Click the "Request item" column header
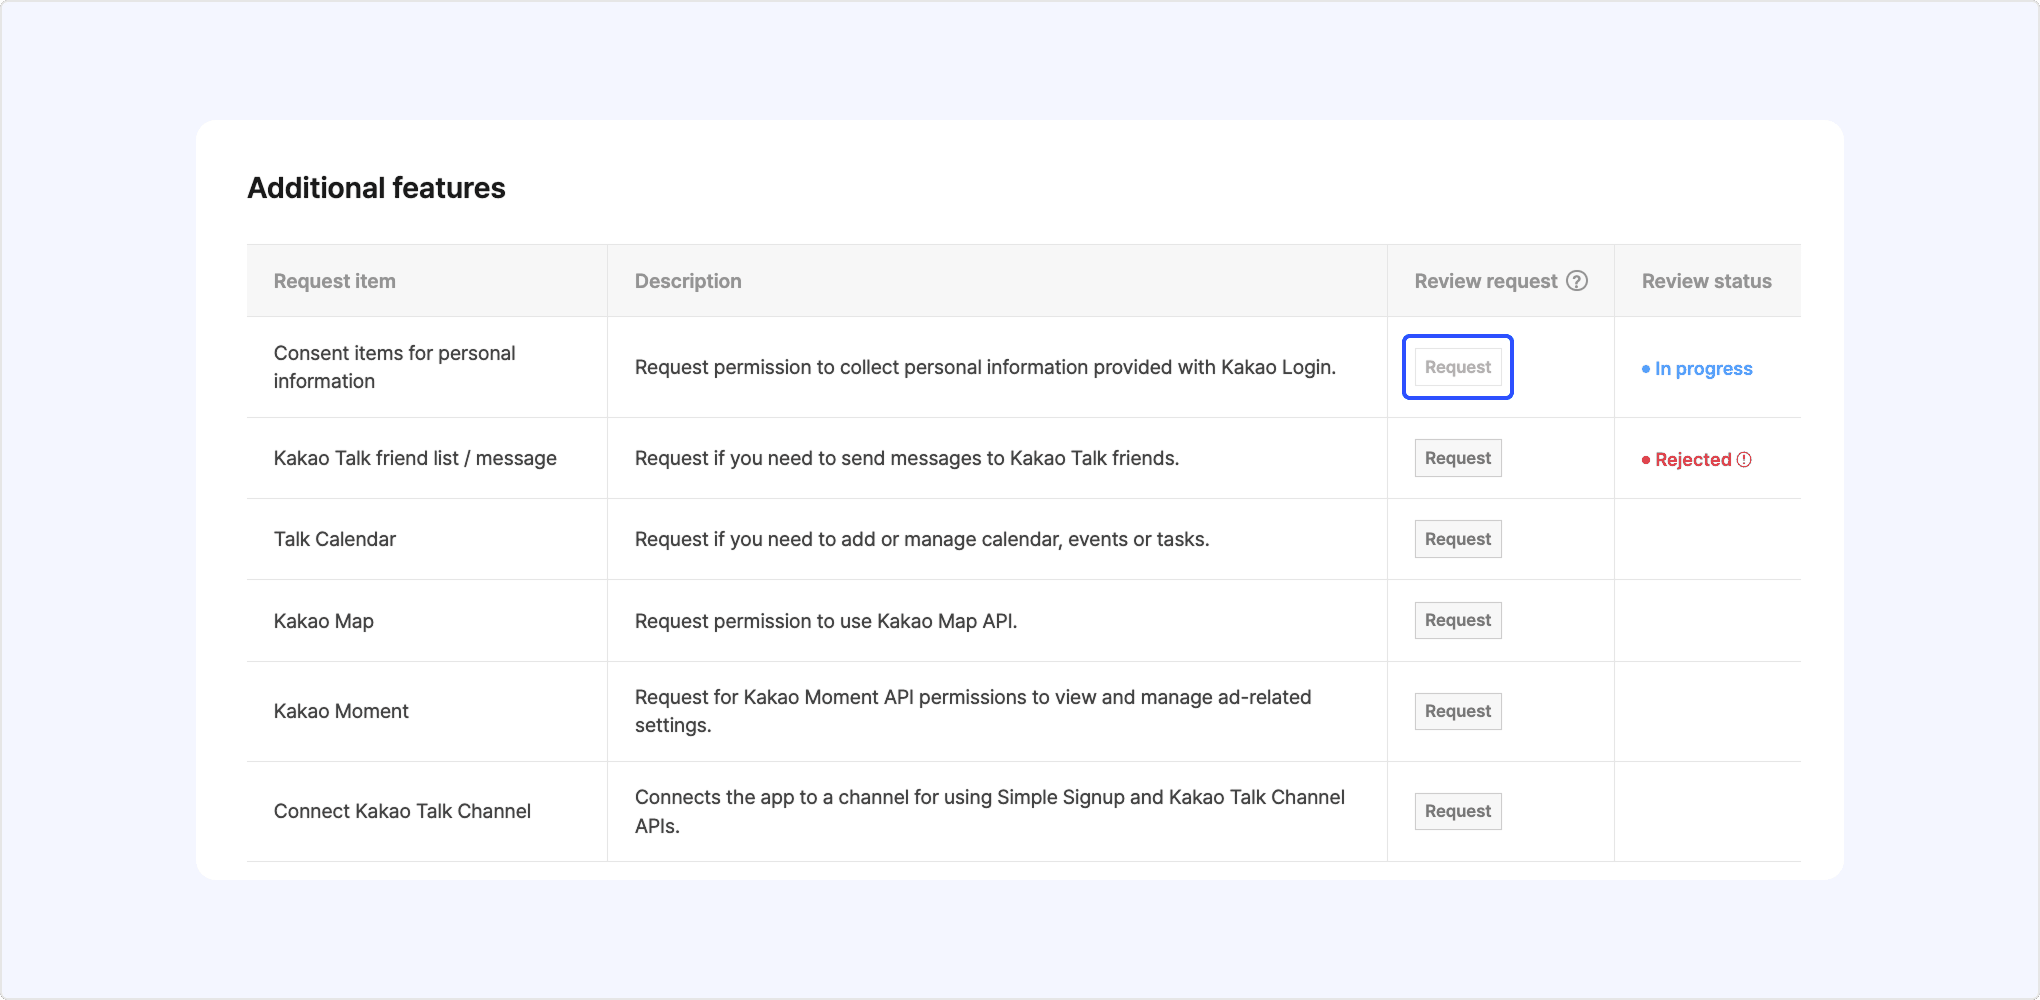The height and width of the screenshot is (1000, 2040). tap(335, 281)
